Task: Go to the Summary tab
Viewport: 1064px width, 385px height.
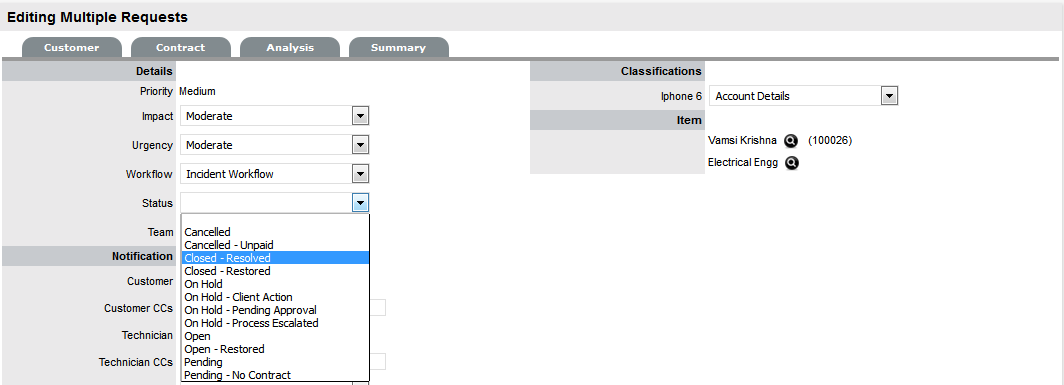Action: coord(398,48)
